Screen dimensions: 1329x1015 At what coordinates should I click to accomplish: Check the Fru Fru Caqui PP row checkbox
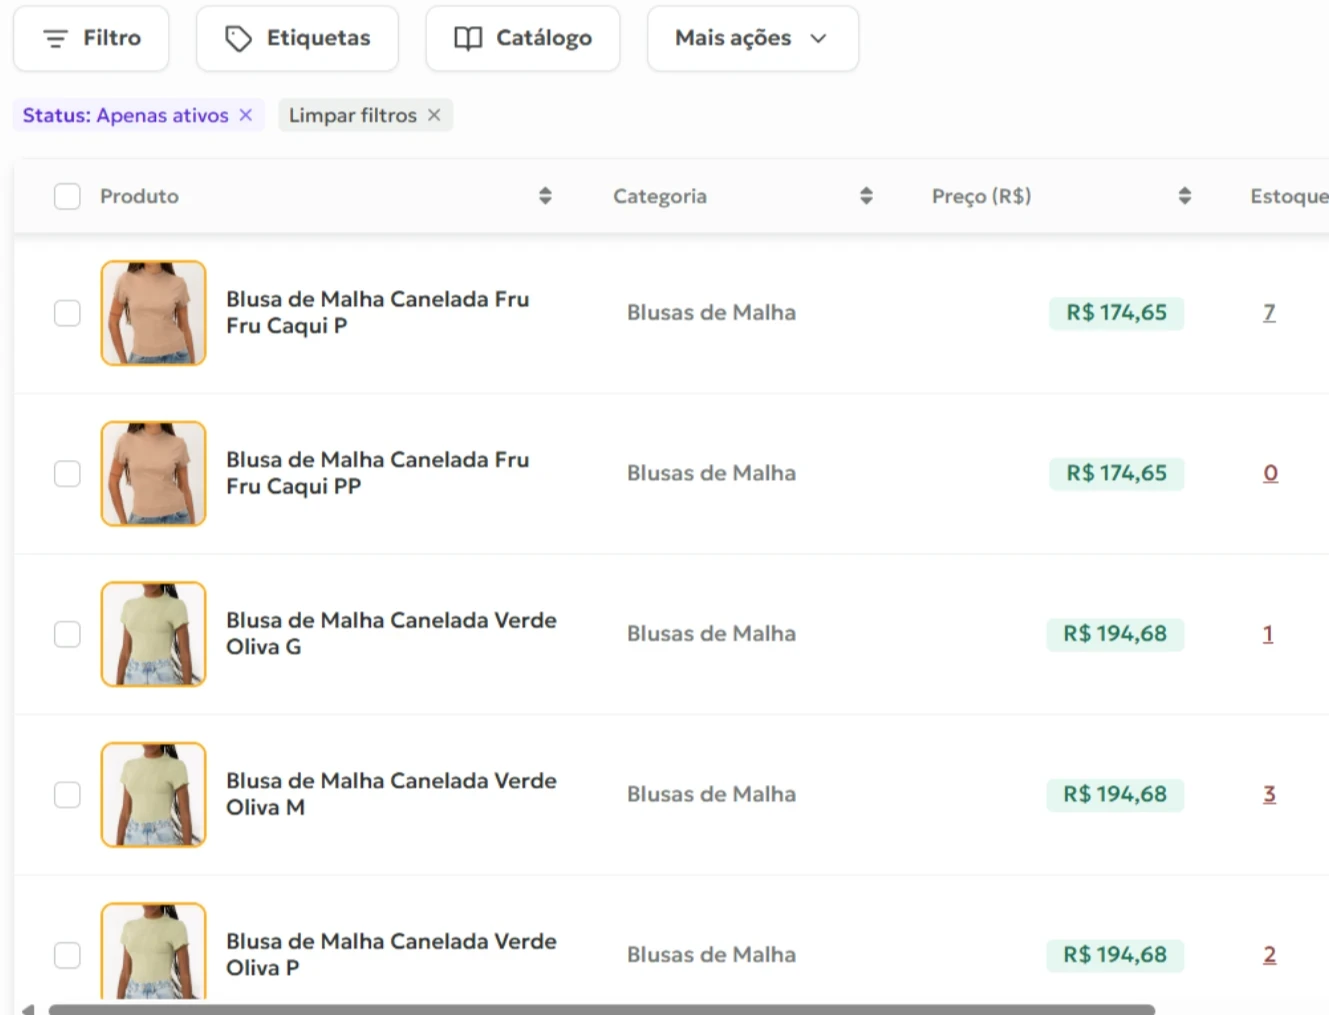pyautogui.click(x=67, y=473)
